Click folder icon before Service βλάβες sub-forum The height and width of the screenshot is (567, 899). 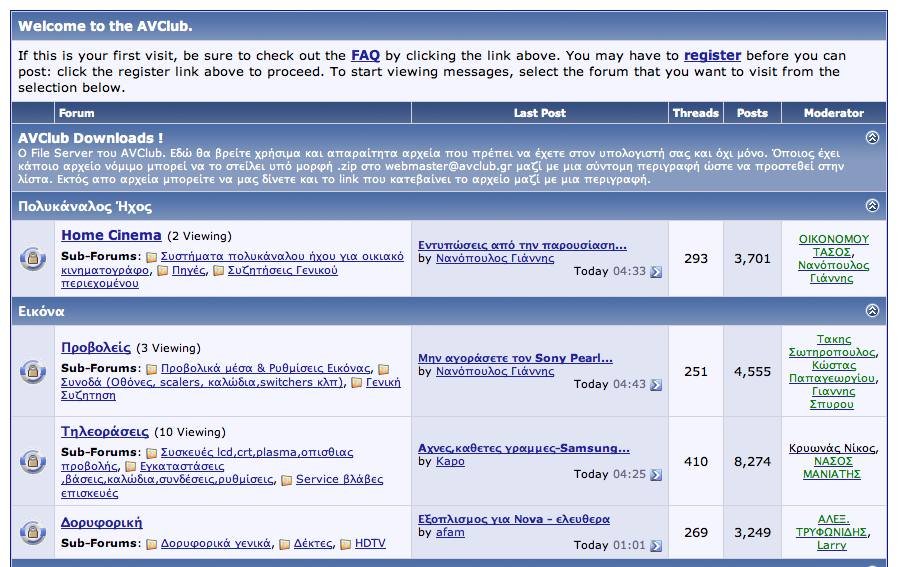pos(287,480)
